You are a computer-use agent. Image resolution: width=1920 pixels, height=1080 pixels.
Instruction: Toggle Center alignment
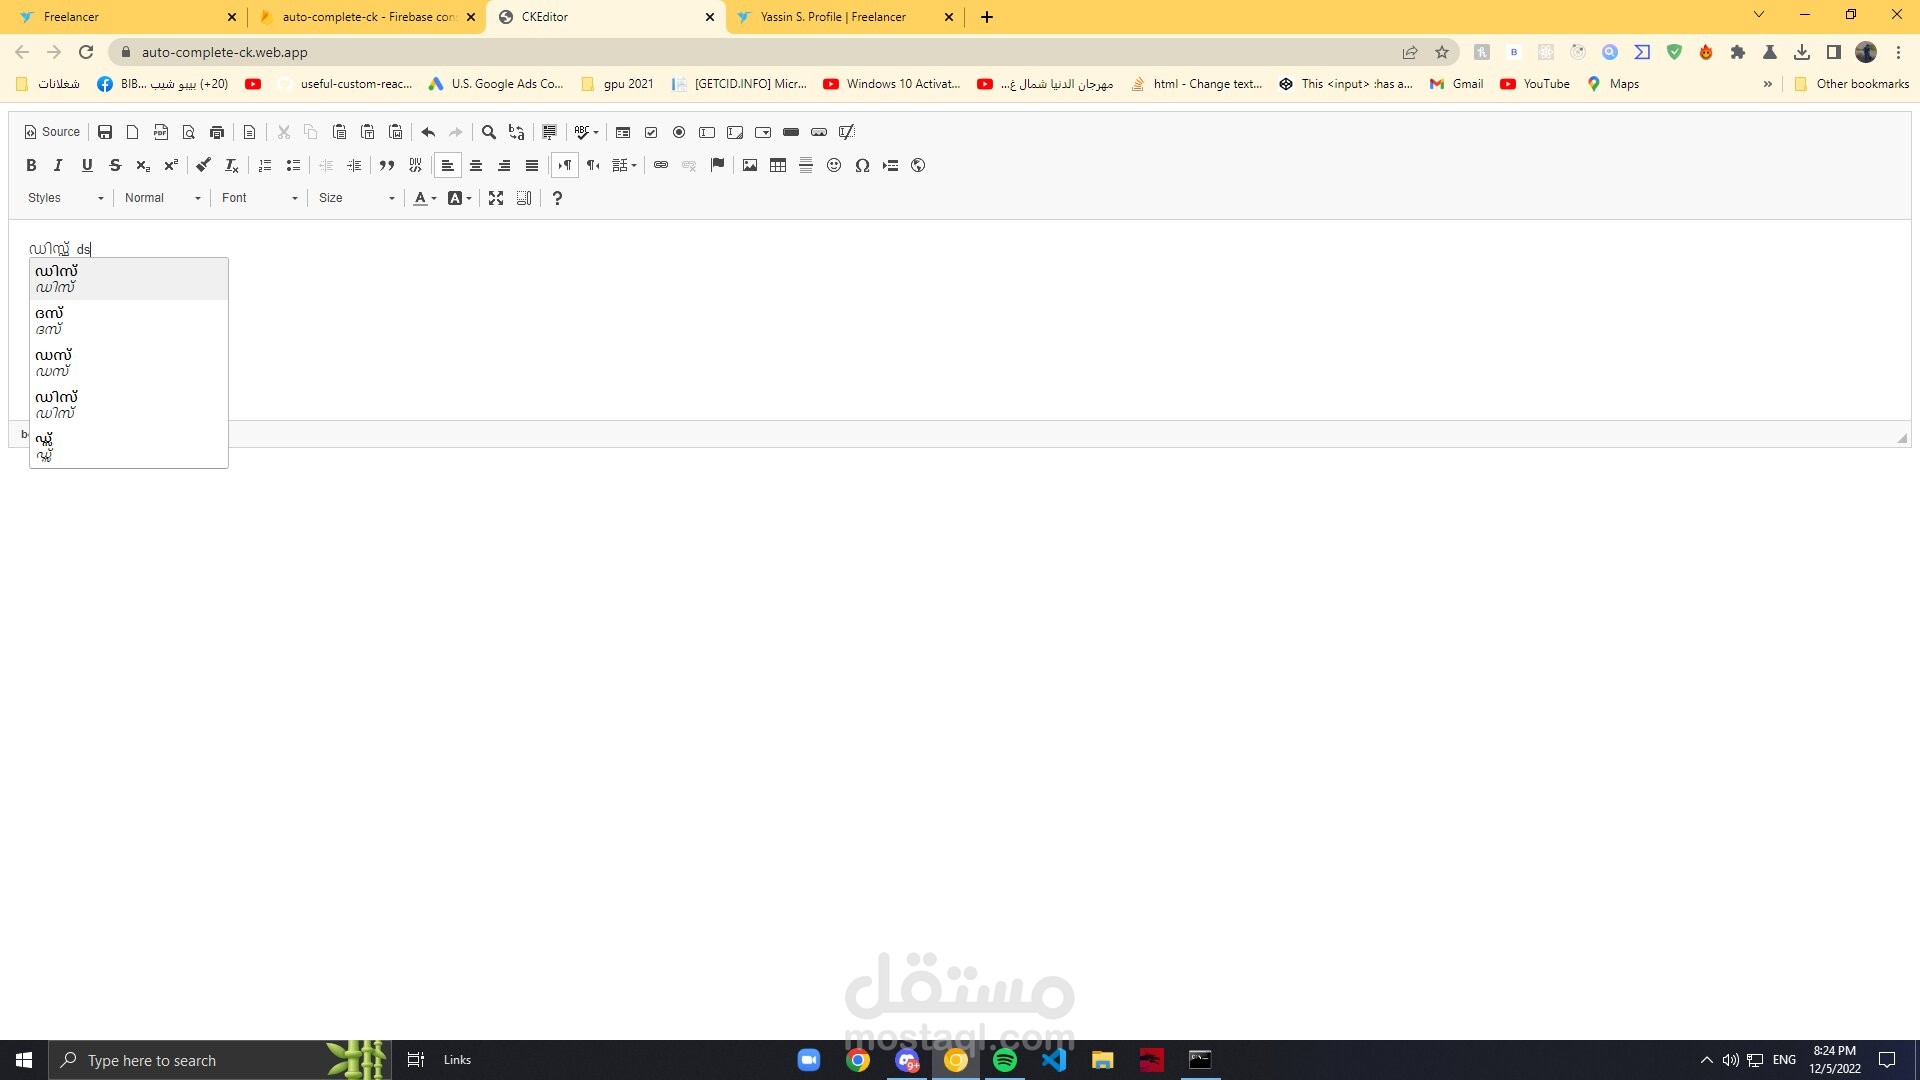coord(476,165)
